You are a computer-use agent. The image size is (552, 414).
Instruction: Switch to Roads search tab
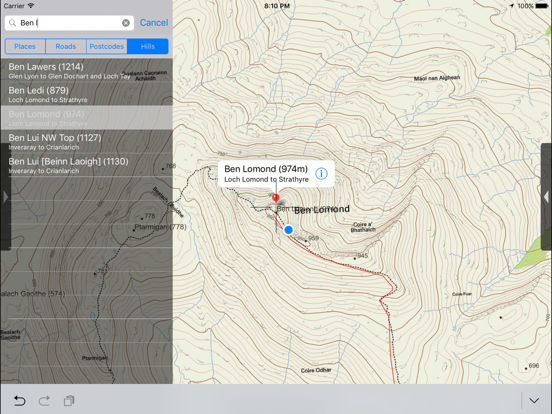tap(66, 46)
